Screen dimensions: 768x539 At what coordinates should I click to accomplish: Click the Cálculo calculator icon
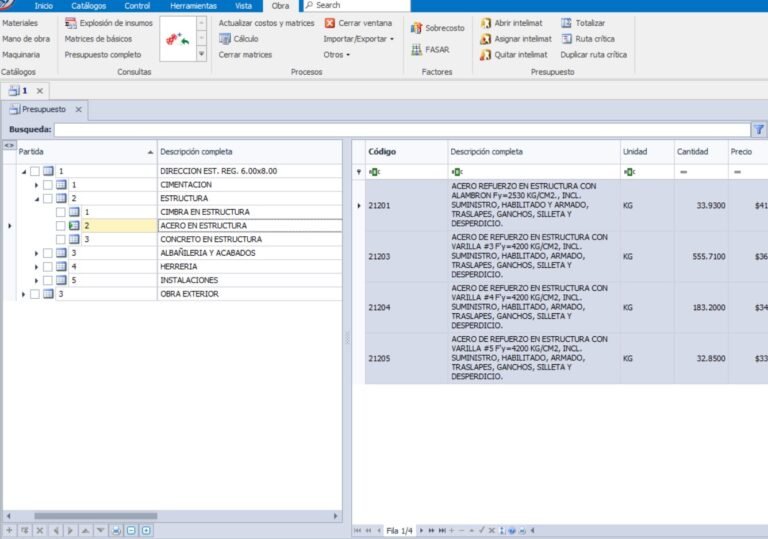click(x=225, y=39)
